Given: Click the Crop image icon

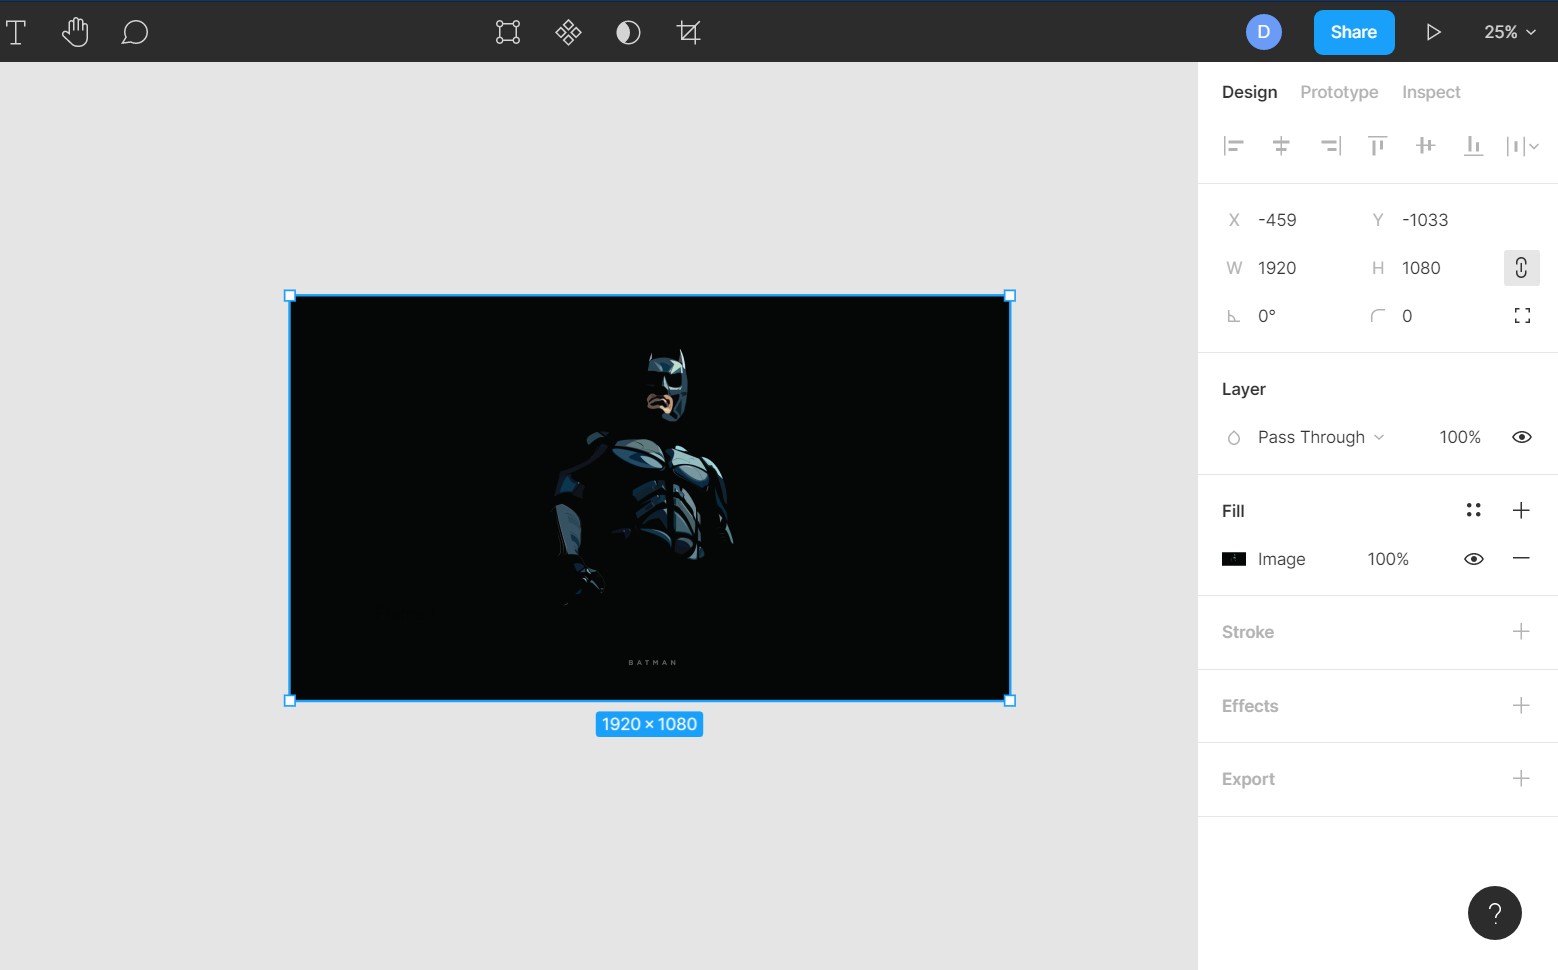Looking at the screenshot, I should click(689, 32).
